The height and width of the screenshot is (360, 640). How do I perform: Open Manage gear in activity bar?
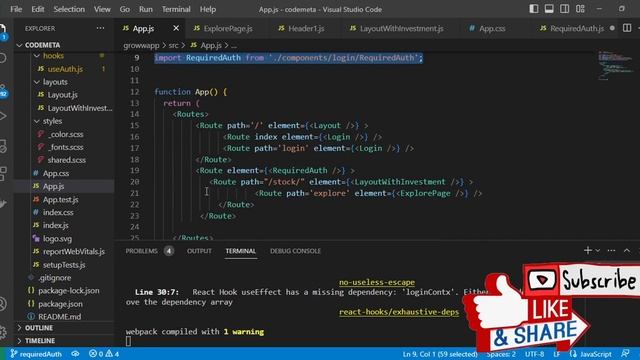point(2,331)
